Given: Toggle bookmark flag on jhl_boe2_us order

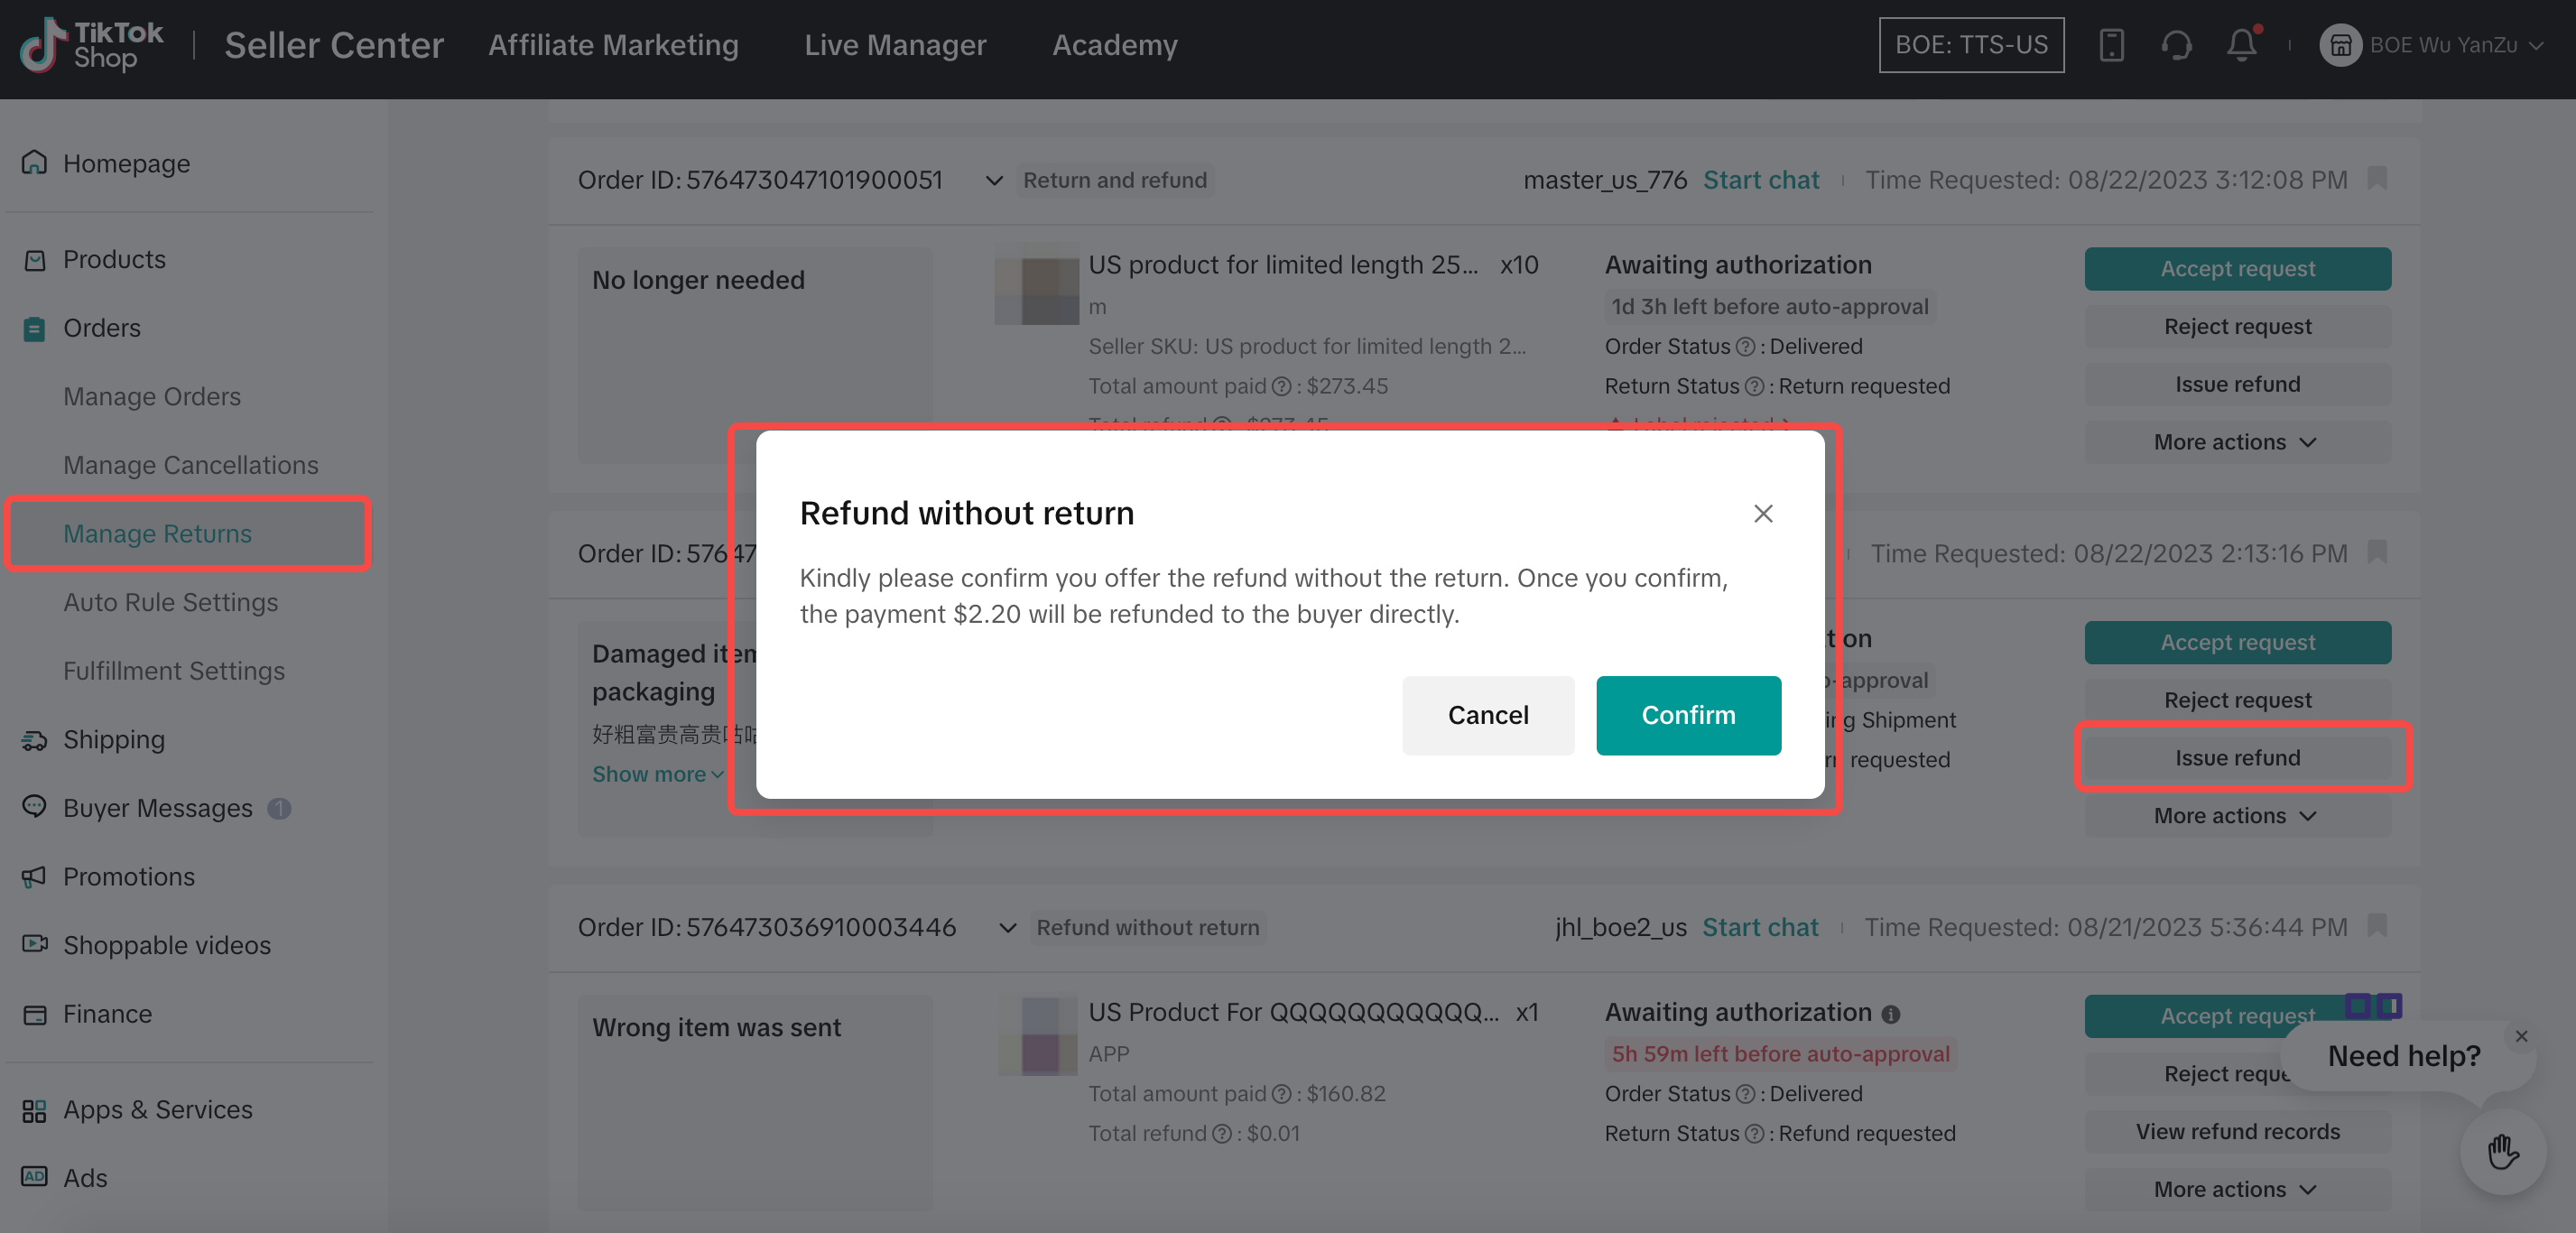Looking at the screenshot, I should coord(2377,926).
